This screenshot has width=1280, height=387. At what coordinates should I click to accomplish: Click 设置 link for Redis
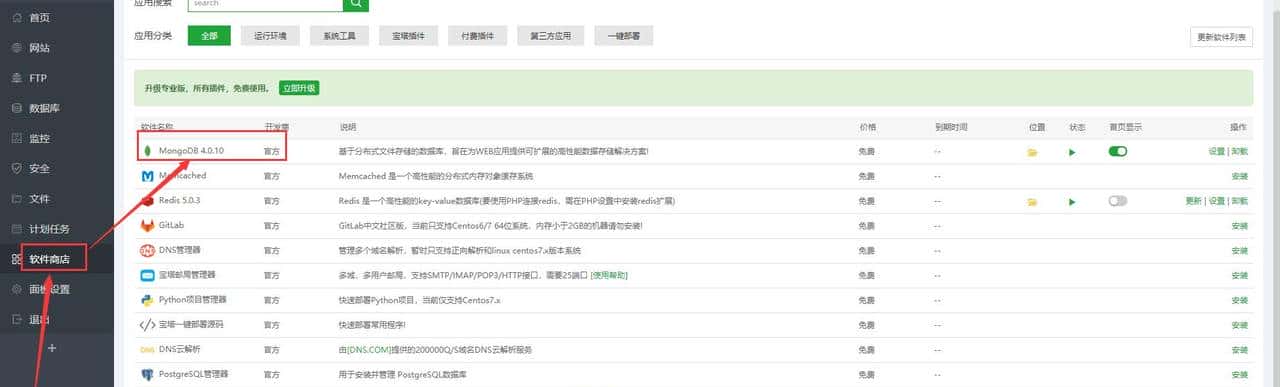(1216, 201)
